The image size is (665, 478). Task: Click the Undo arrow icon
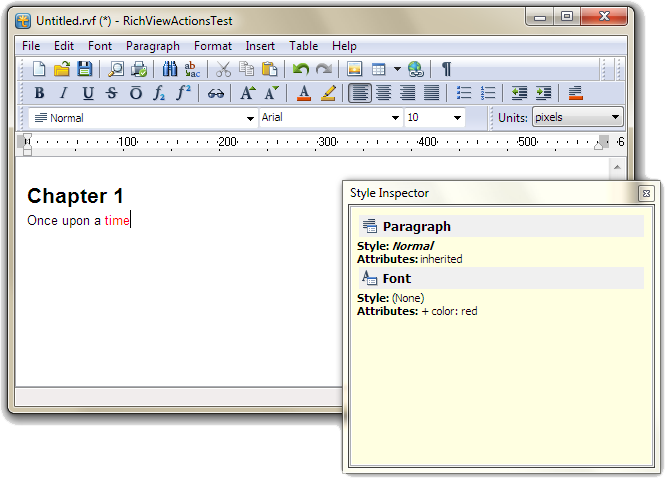(300, 69)
